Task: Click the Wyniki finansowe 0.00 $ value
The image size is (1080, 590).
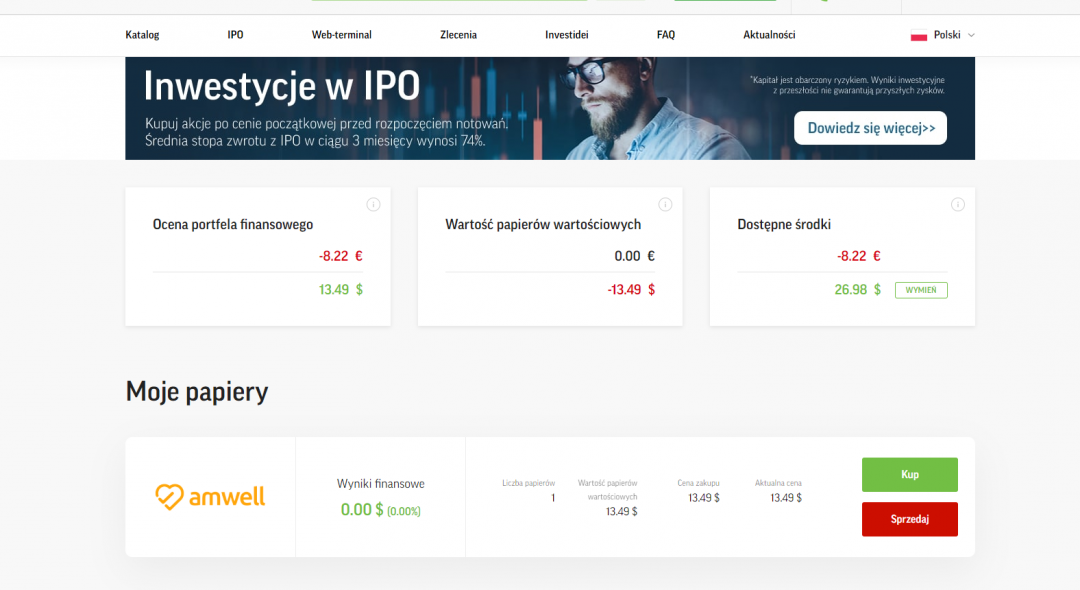Action: pyautogui.click(x=362, y=510)
